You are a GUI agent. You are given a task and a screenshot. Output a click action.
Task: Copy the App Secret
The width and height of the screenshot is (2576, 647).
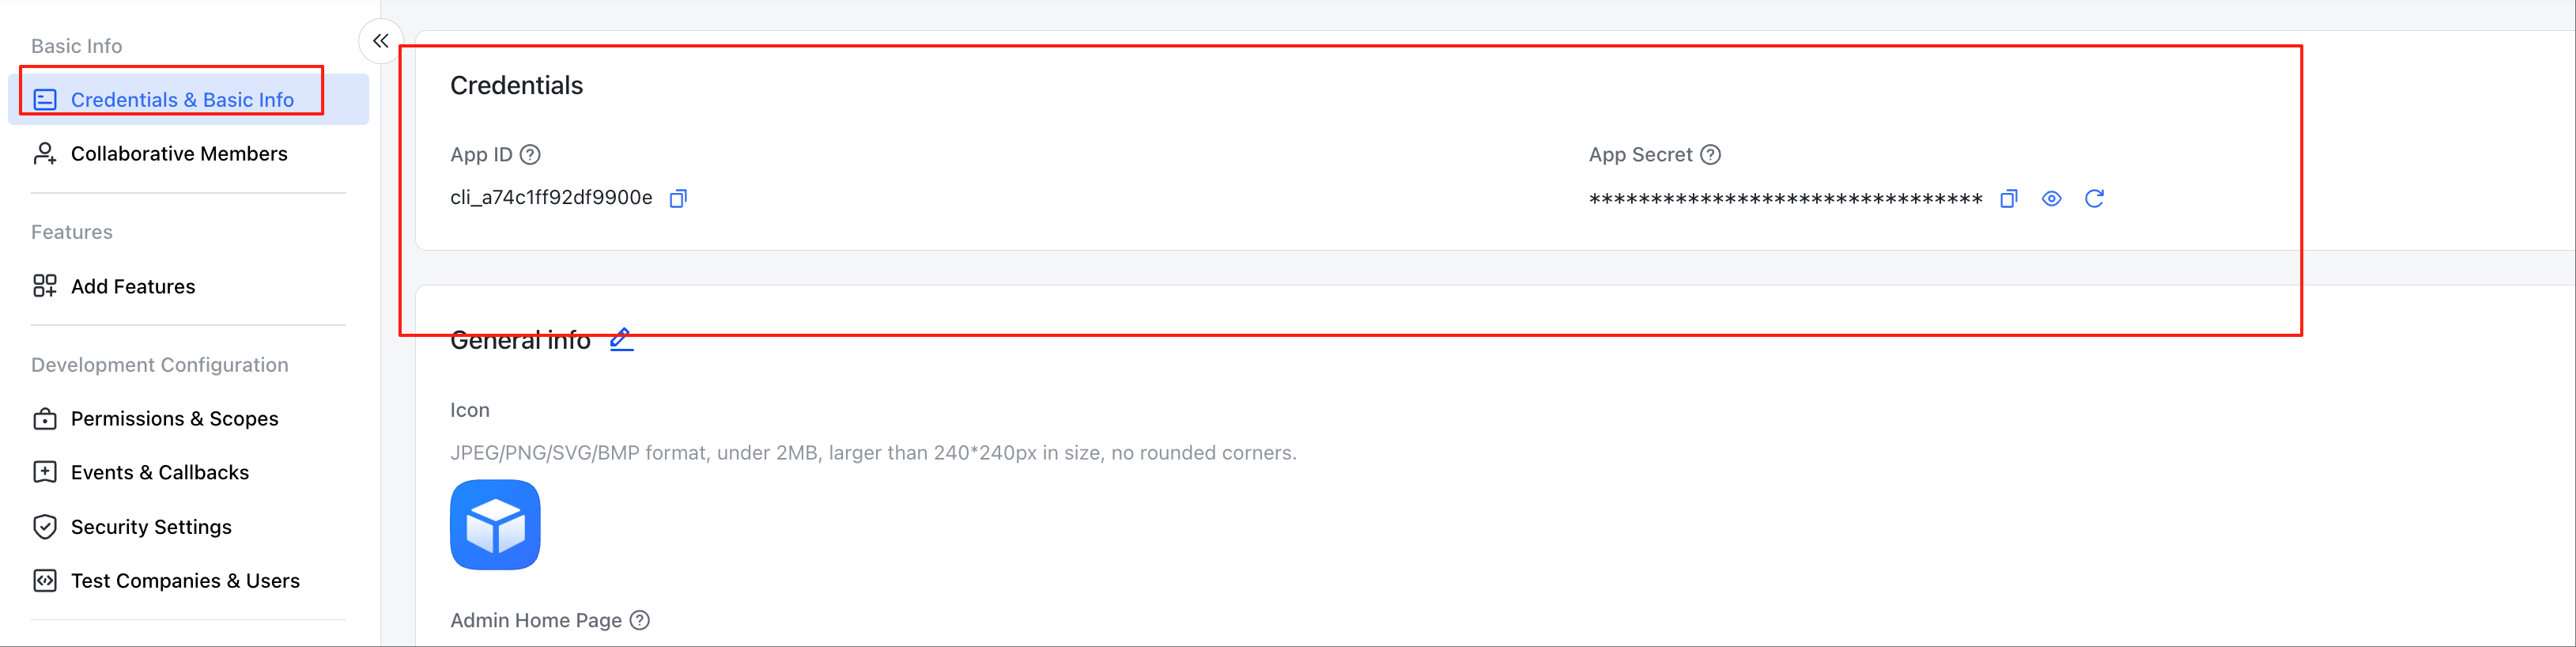point(2008,199)
